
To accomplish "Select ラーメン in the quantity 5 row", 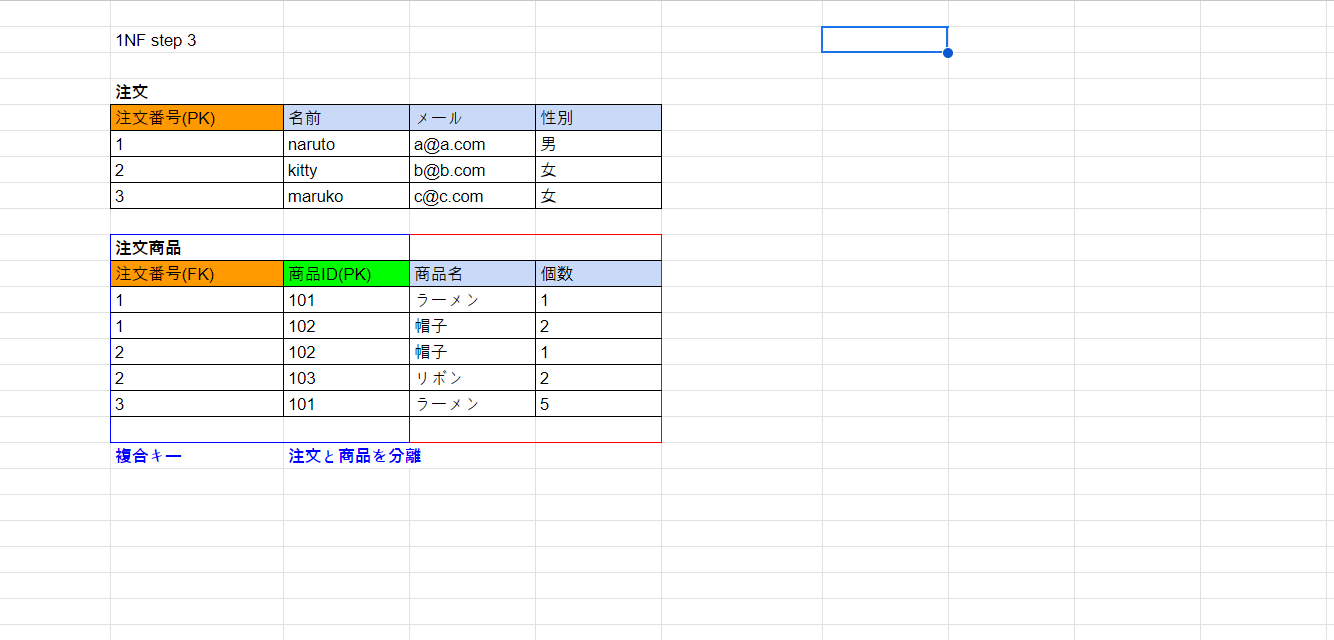I will 472,404.
